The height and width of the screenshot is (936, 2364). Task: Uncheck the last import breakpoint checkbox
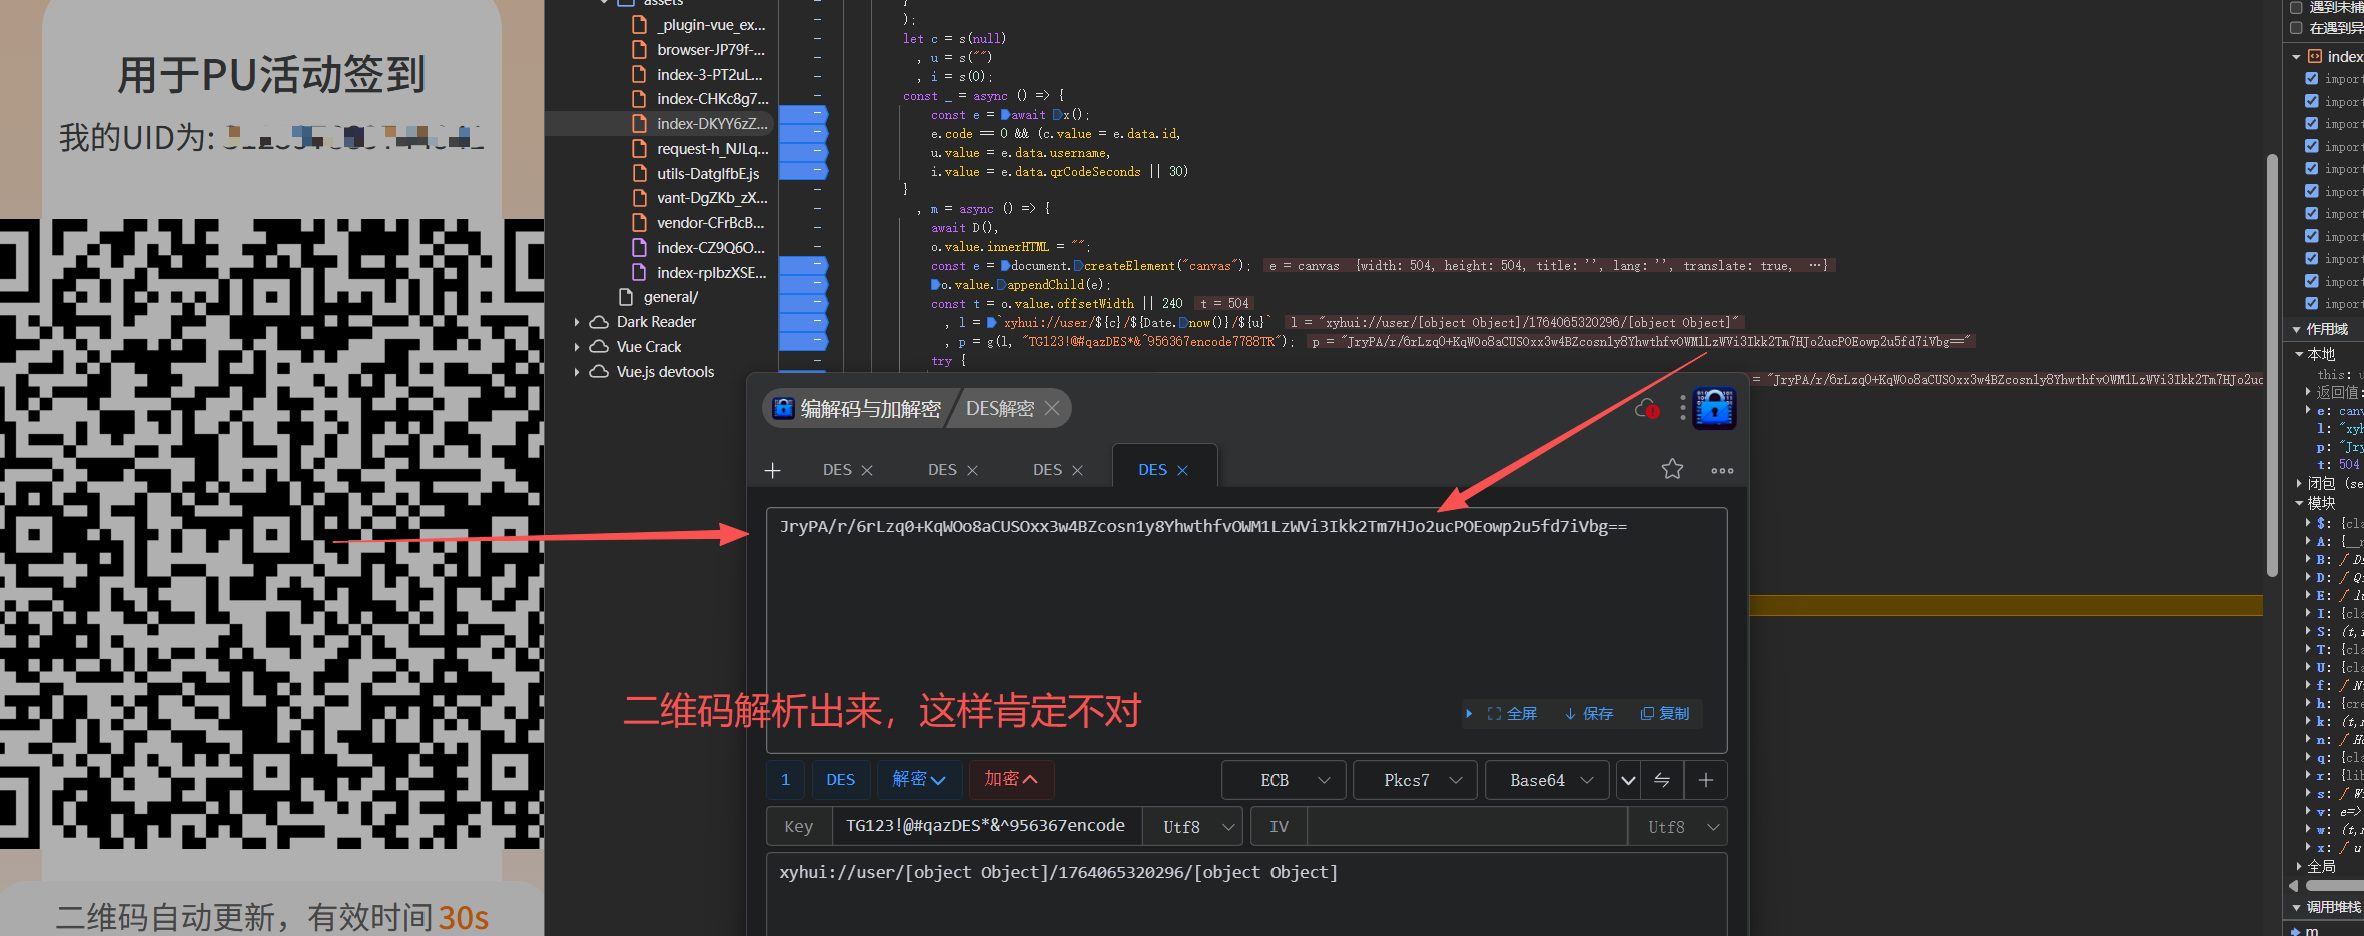point(2312,303)
